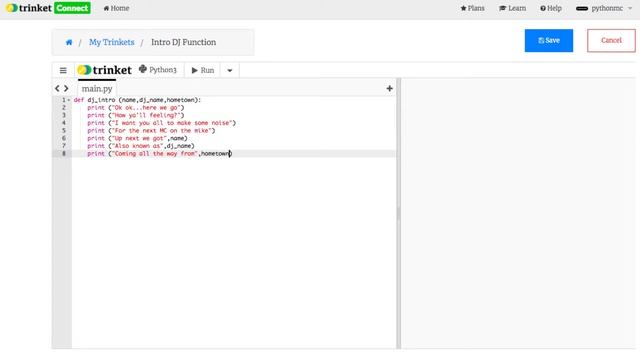The height and width of the screenshot is (360, 640).
Task: Click line number 8 in the gutter
Action: 64,153
